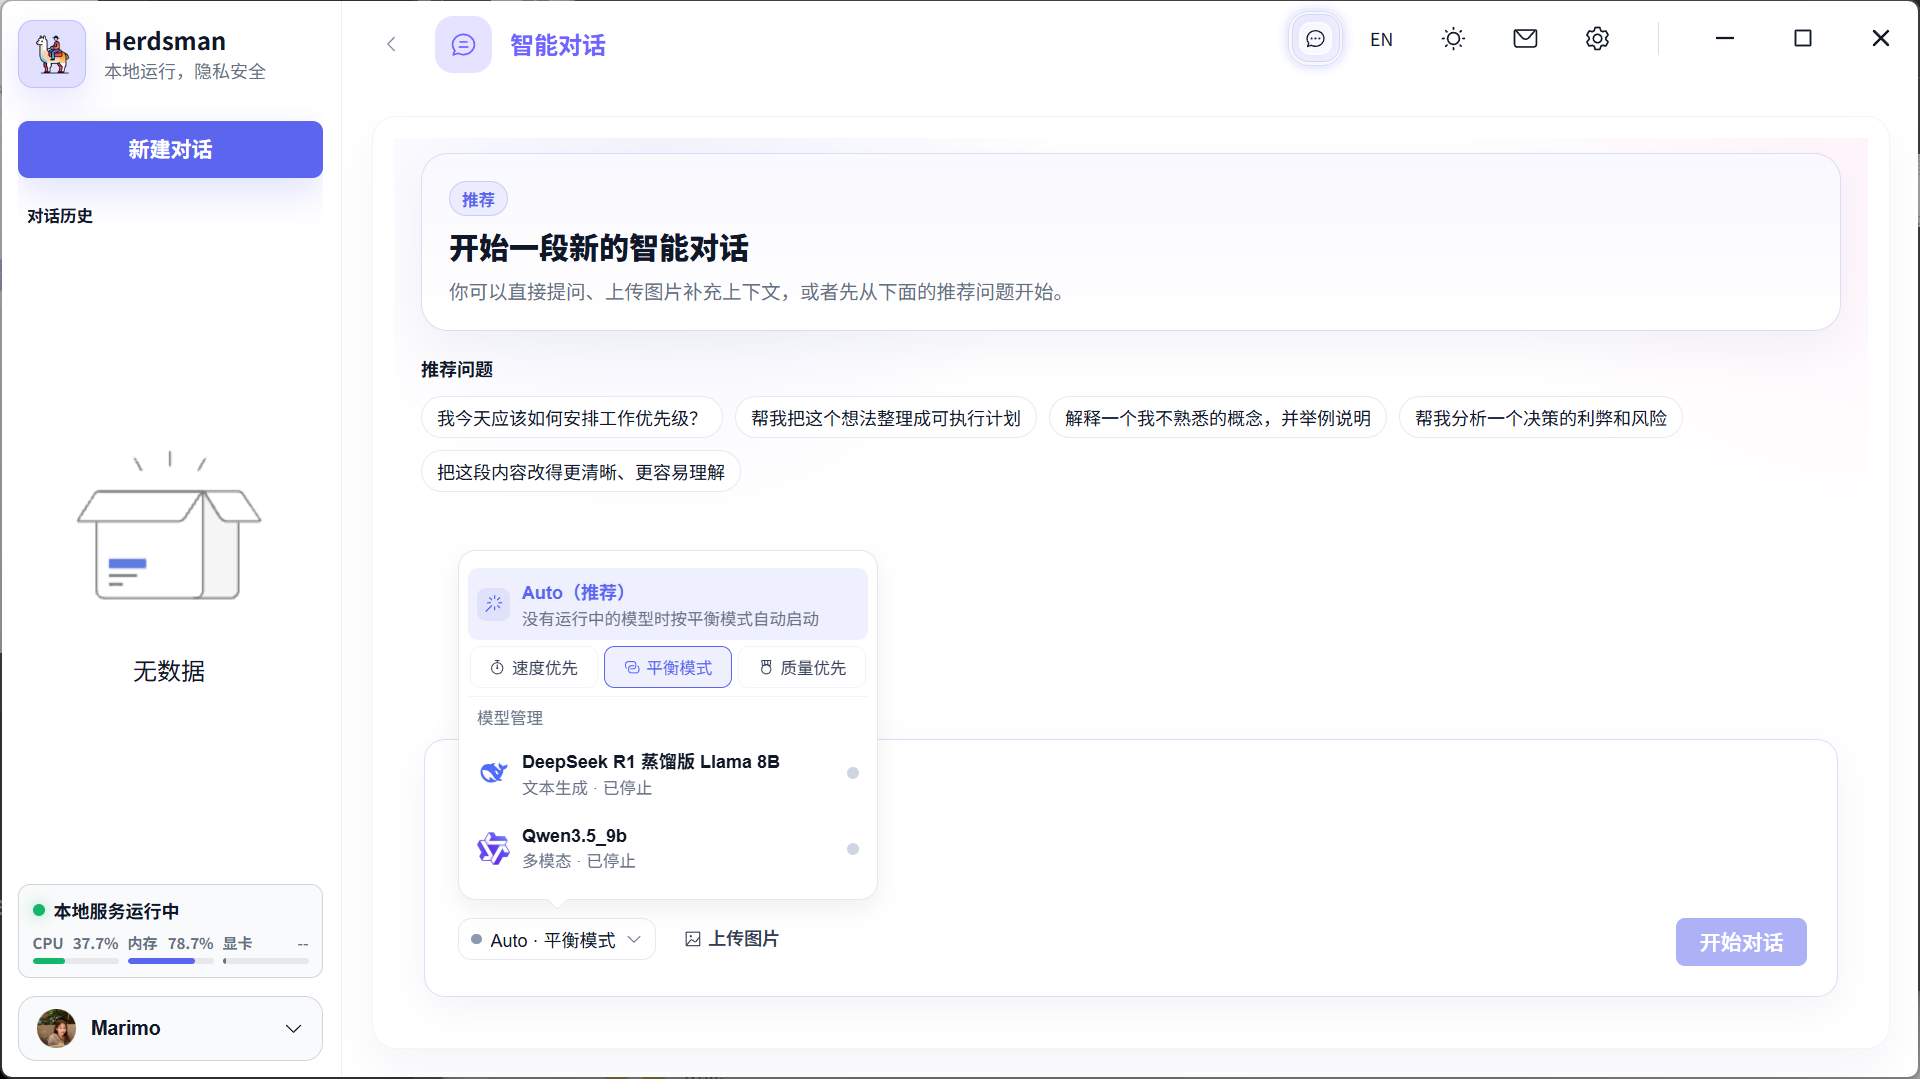1920x1079 pixels.
Task: Select question 把这段内容改得更清晰、更容易理解
Action: point(580,472)
